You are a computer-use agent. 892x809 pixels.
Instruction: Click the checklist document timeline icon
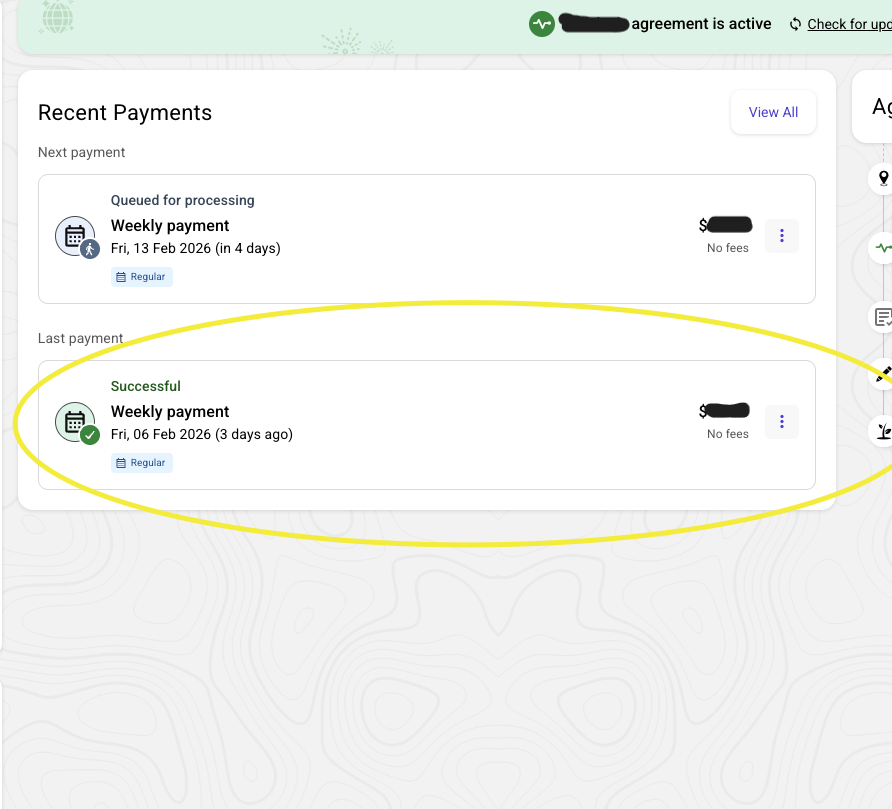883,317
